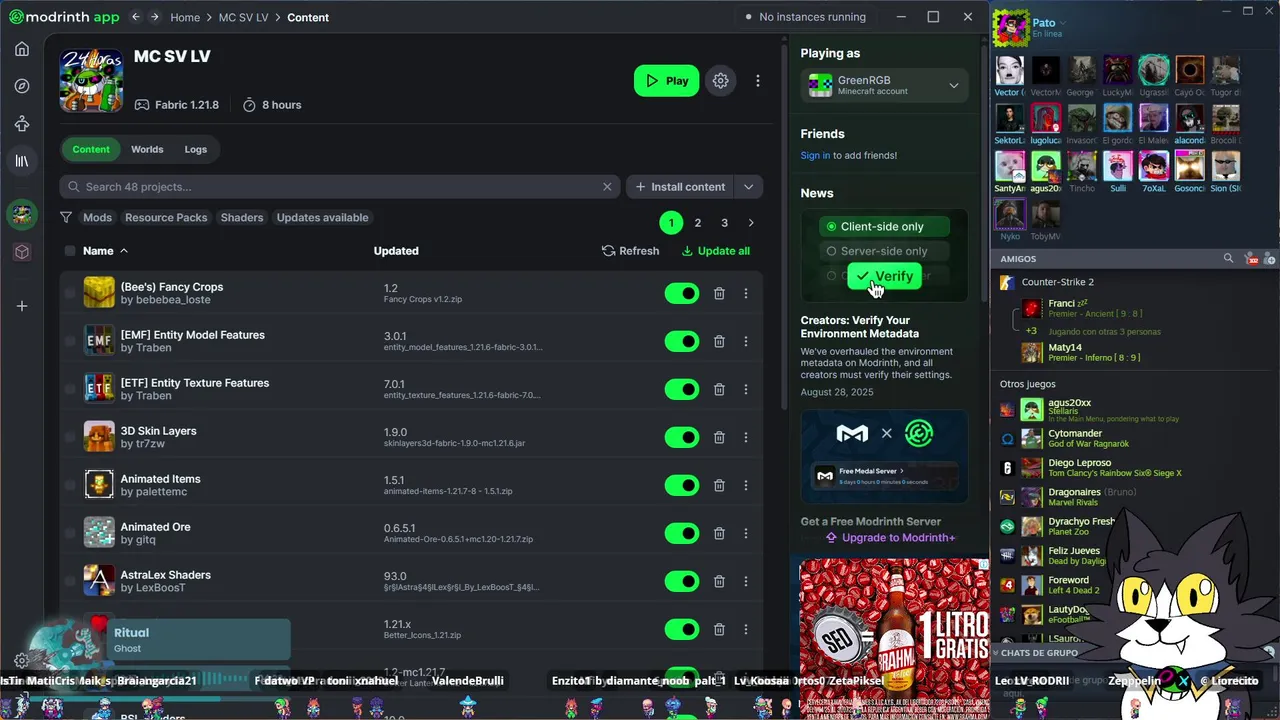Click the search magnifier in Steam friends list
The height and width of the screenshot is (720, 1280).
pyautogui.click(x=1229, y=258)
